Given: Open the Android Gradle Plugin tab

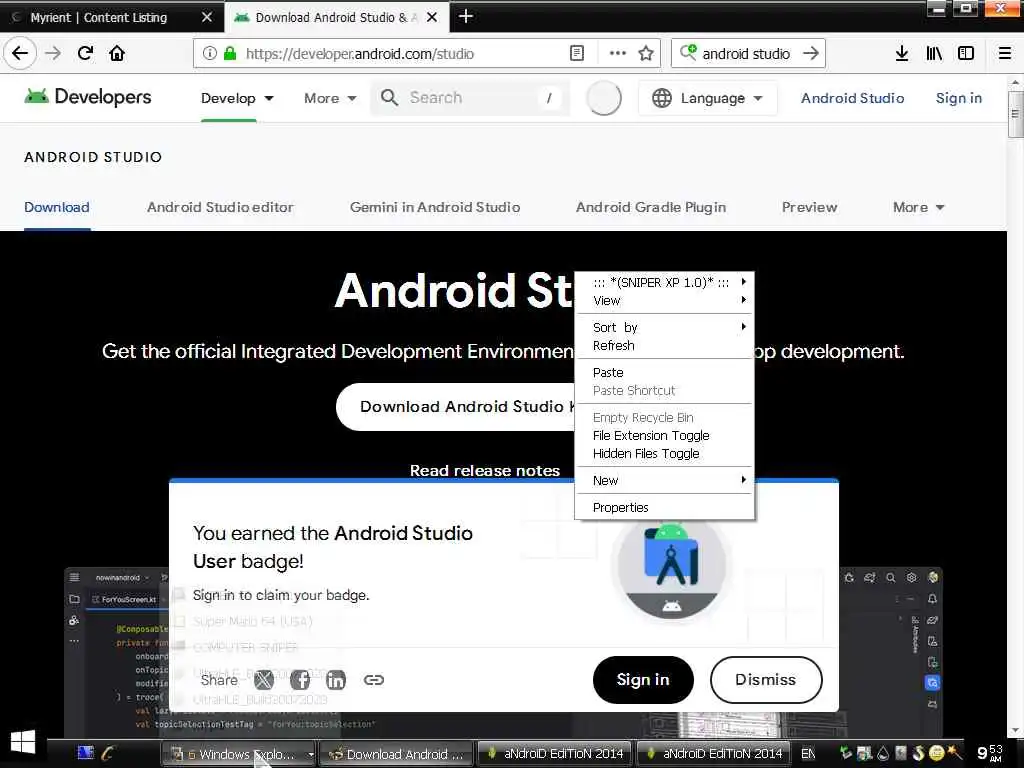Looking at the screenshot, I should click(x=650, y=207).
